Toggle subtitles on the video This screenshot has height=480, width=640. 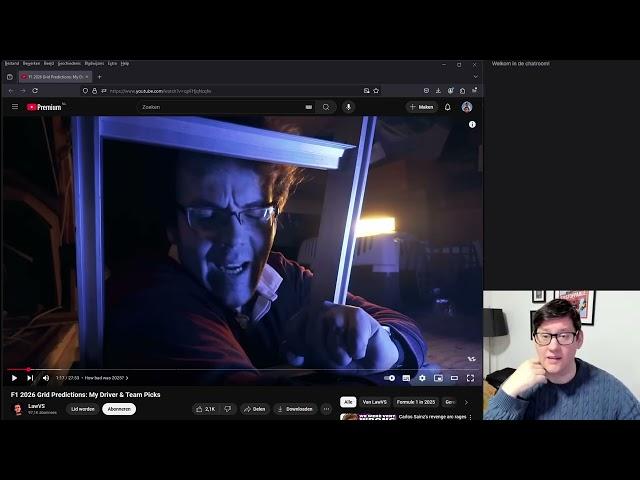click(x=406, y=378)
